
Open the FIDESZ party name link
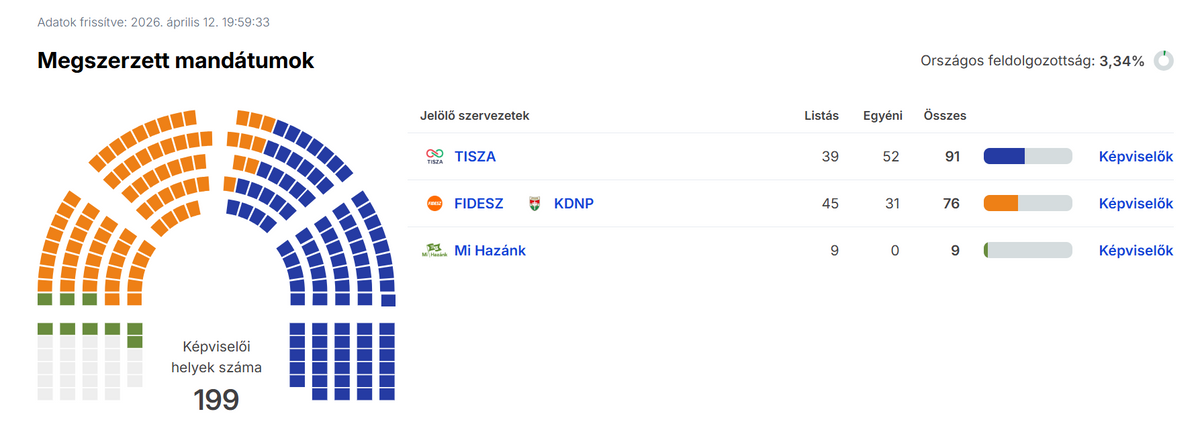click(479, 204)
